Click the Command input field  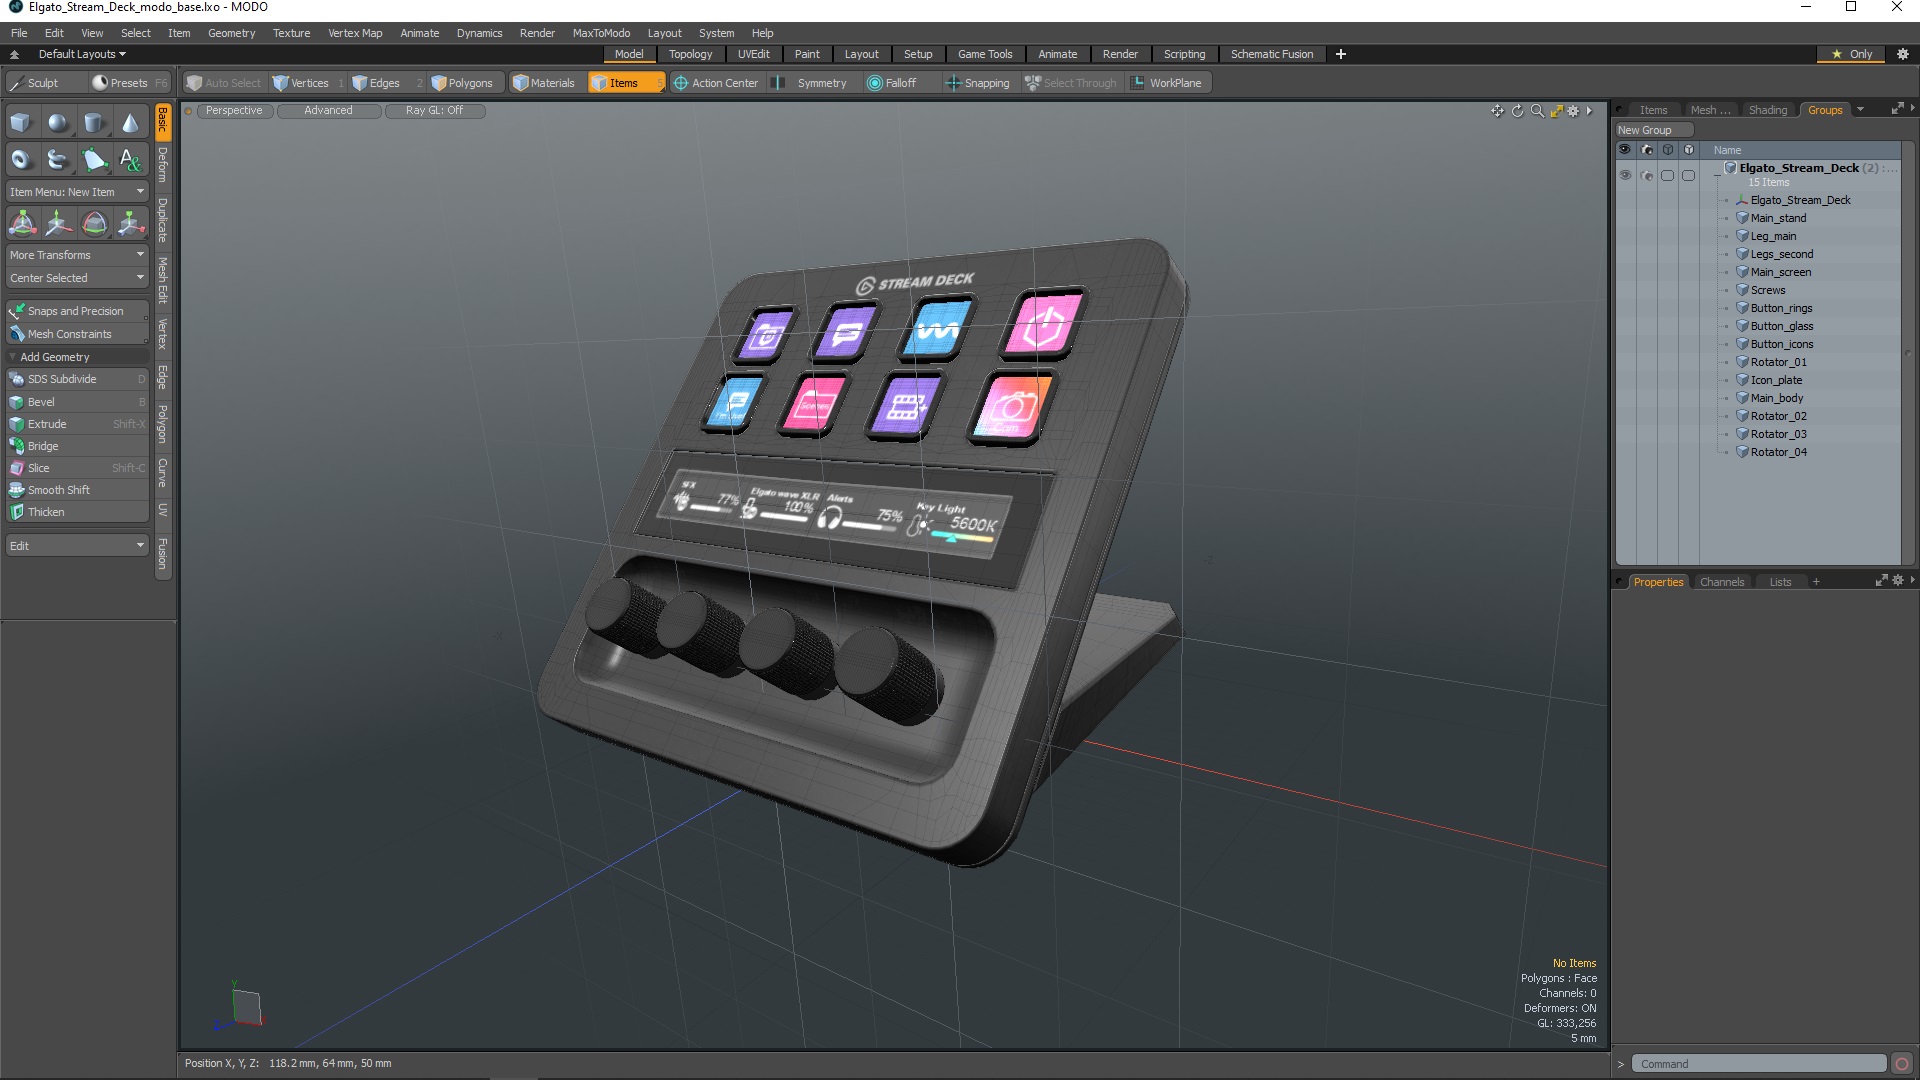click(x=1758, y=1064)
